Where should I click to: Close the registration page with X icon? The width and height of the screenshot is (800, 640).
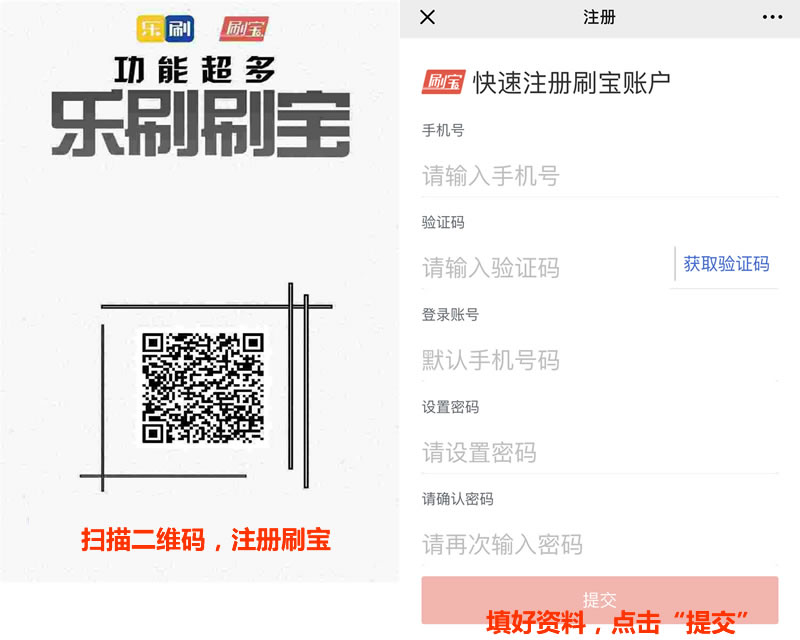click(x=428, y=17)
